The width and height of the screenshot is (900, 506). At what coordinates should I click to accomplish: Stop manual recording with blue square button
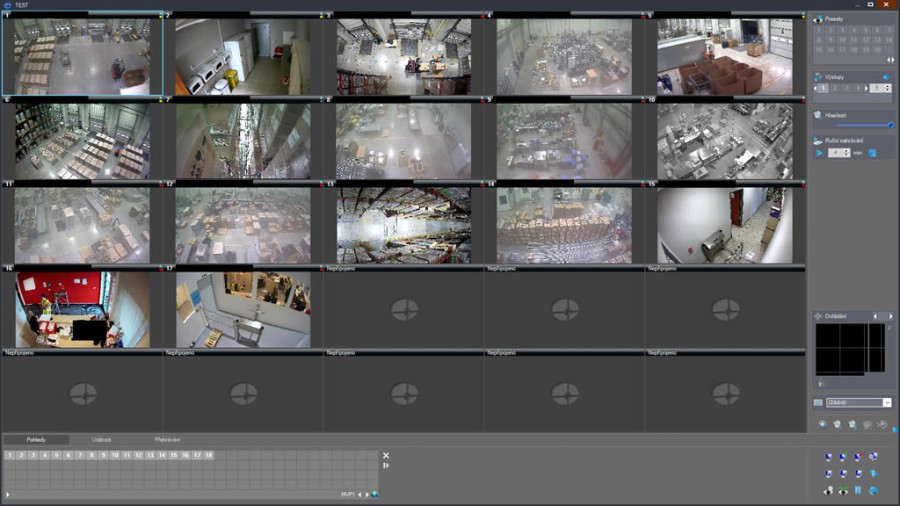tap(871, 153)
